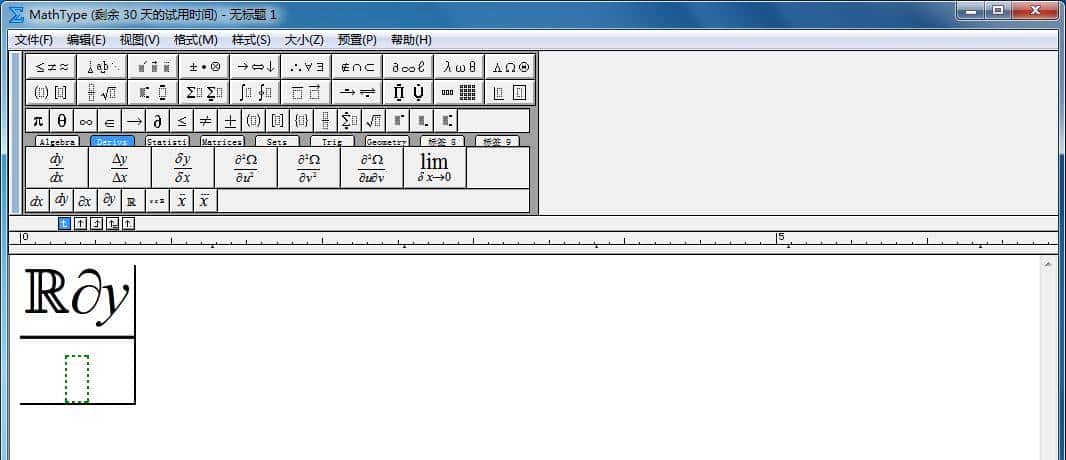Insert the pi symbol from small bar

tap(38, 121)
